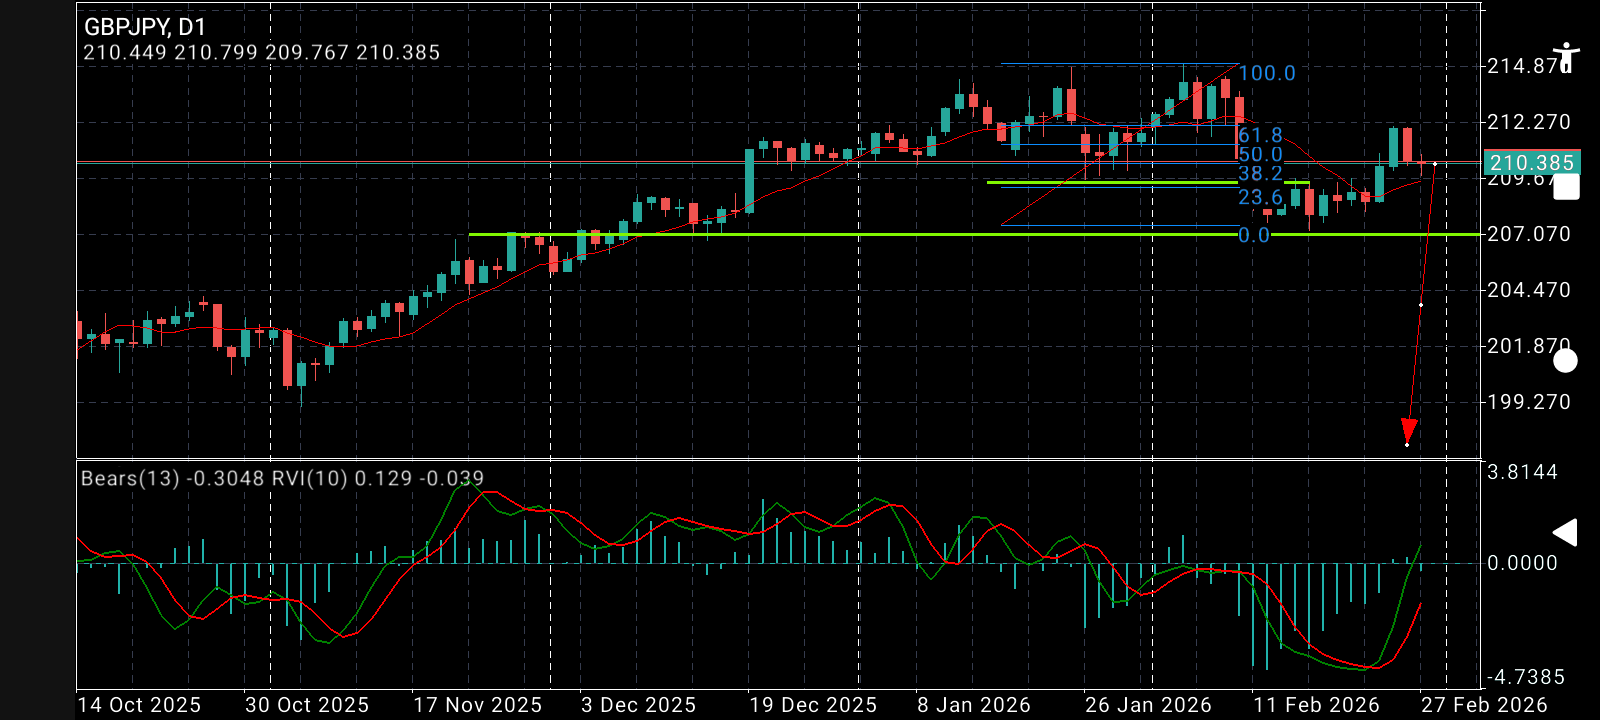Open recent apps with the square button
Viewport: 1600px width, 720px height.
click(x=1566, y=187)
